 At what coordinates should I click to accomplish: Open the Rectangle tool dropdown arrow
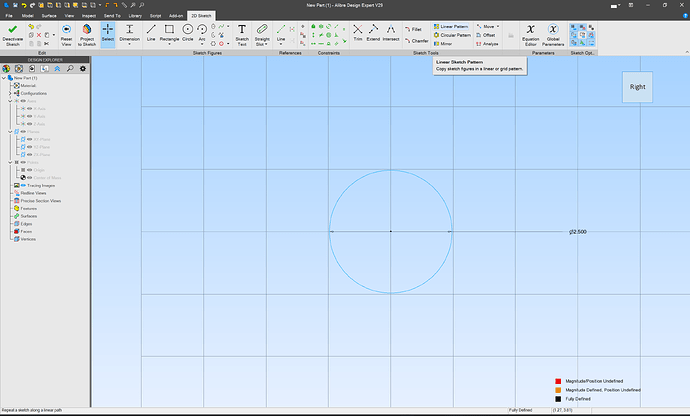point(169,44)
